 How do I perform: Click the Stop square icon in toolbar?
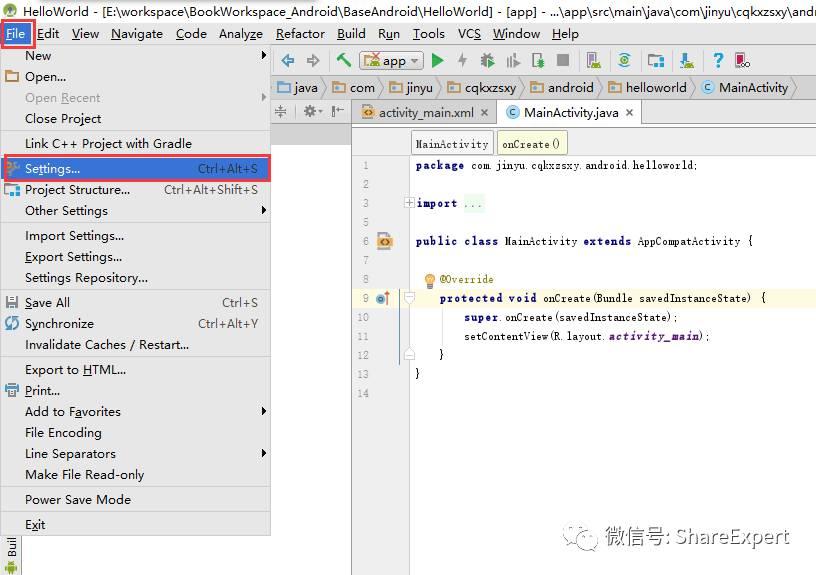tap(563, 61)
